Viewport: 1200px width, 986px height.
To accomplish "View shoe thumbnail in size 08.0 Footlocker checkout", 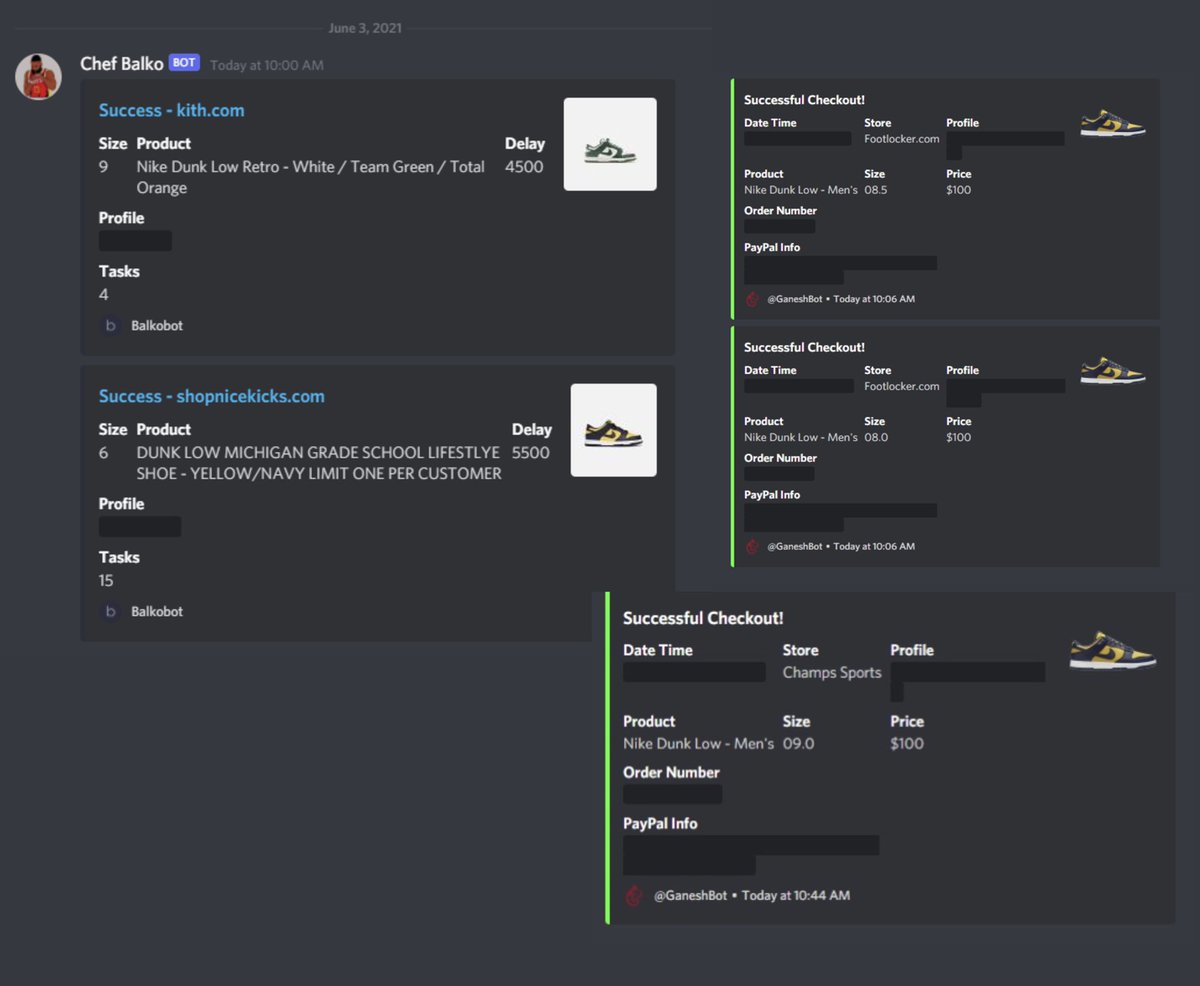I will pos(1113,371).
